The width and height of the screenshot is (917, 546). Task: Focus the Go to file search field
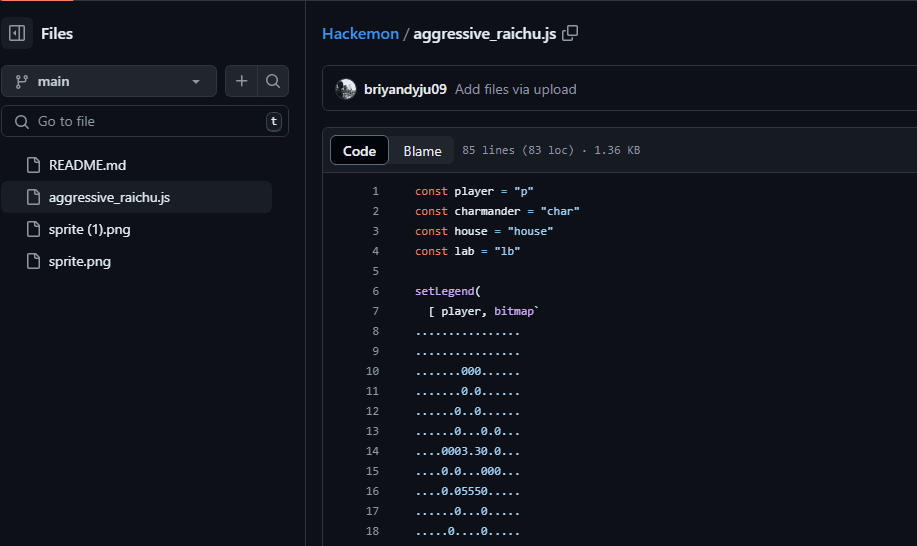[145, 121]
